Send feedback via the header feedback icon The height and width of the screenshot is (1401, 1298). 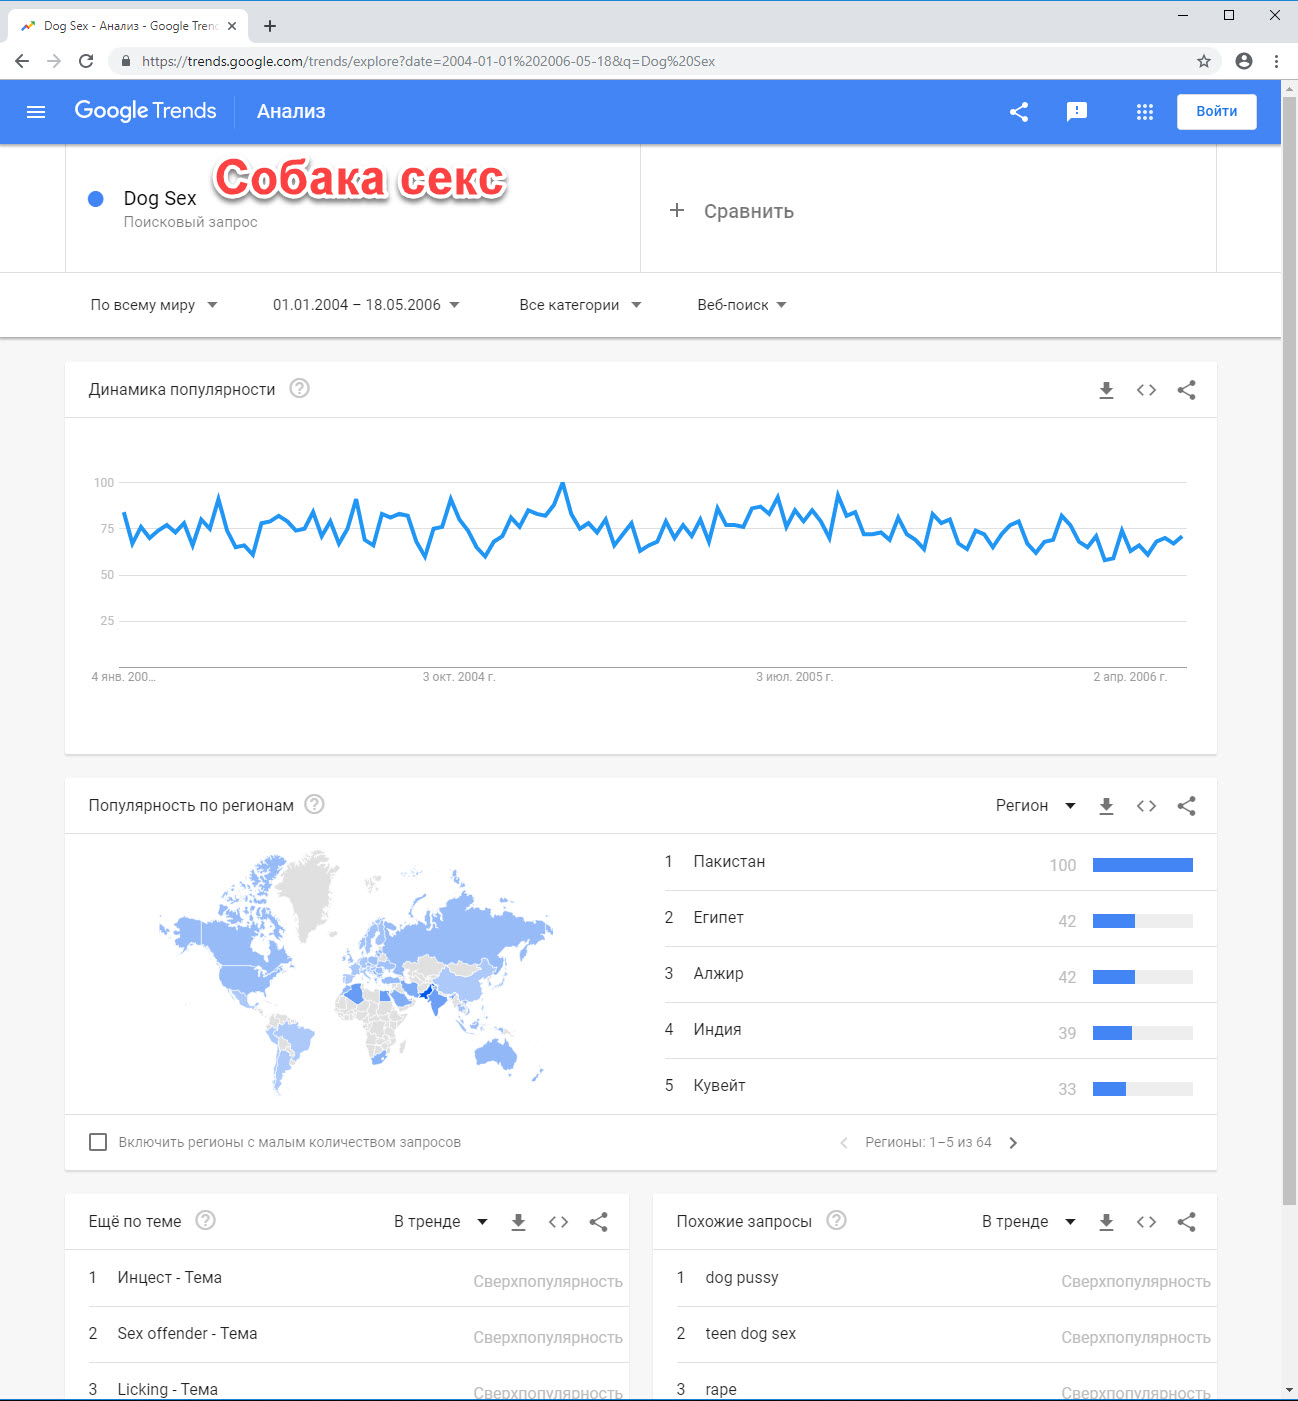pos(1077,112)
